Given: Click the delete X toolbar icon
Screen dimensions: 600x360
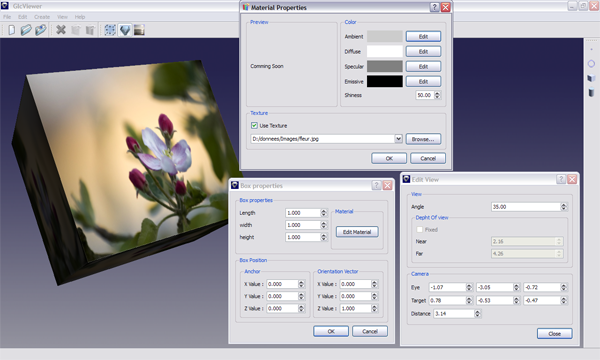Looking at the screenshot, I should (61, 30).
